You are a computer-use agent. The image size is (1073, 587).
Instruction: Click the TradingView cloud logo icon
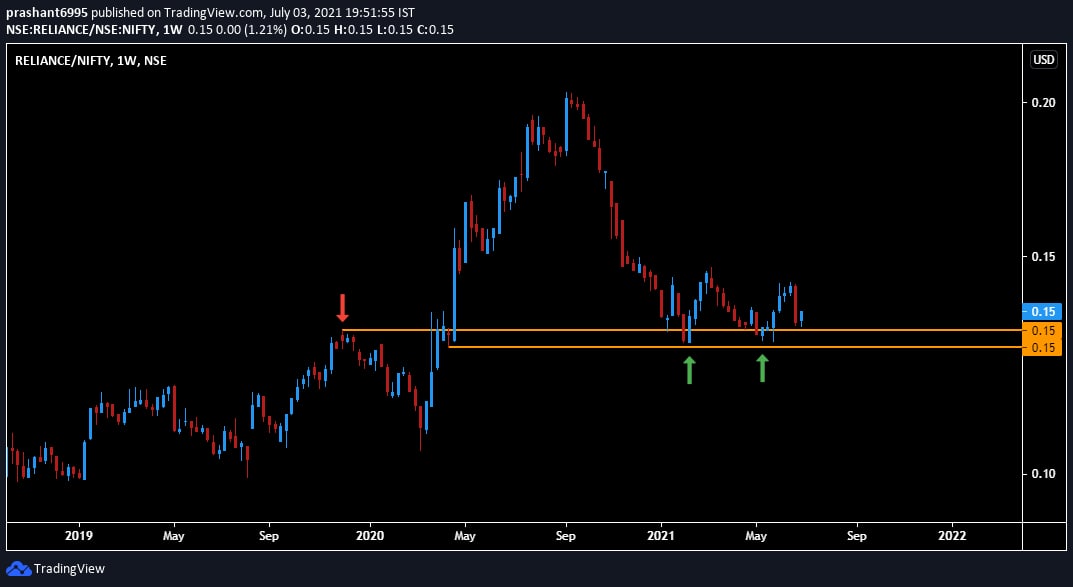tap(18, 569)
